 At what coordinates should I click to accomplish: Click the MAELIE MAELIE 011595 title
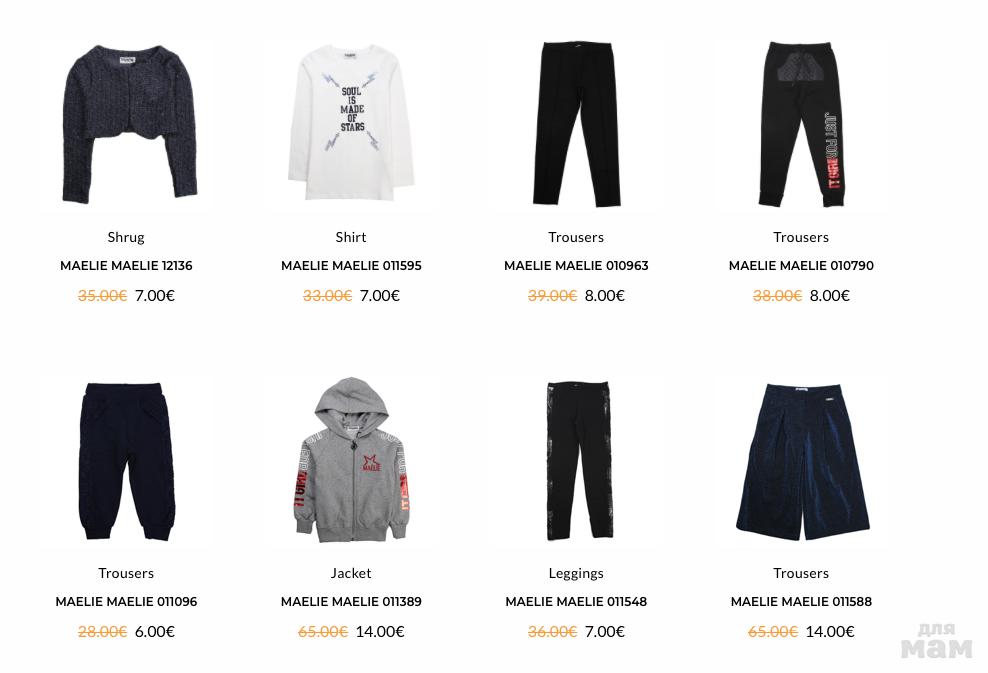point(351,266)
